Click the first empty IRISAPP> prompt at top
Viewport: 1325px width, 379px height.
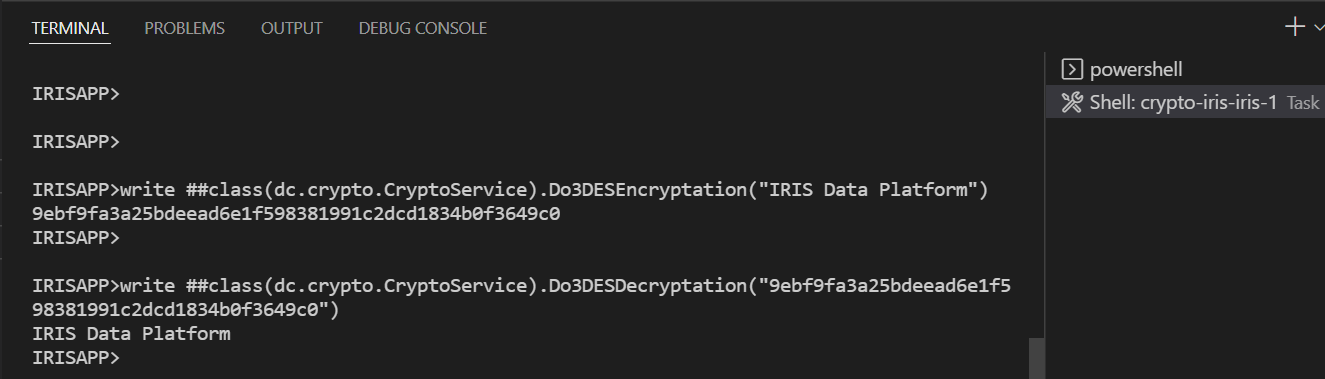[x=76, y=94]
